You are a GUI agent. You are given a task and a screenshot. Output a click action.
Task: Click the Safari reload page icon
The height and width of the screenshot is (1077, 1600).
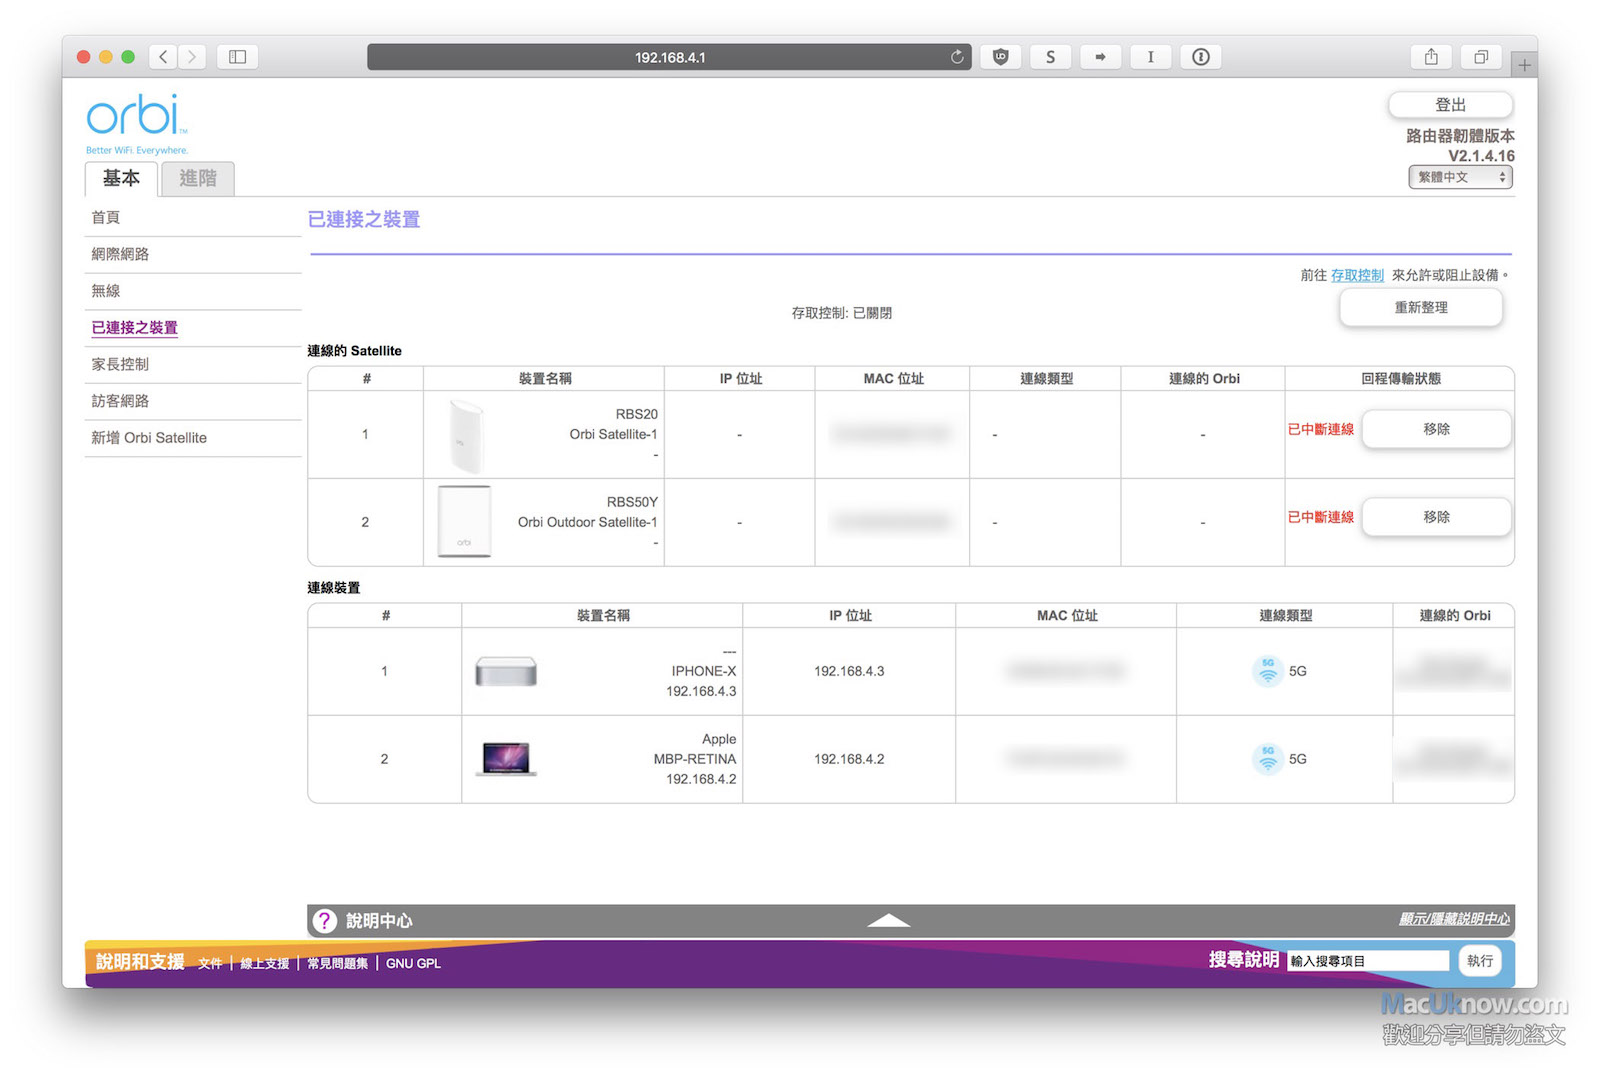coord(957,57)
